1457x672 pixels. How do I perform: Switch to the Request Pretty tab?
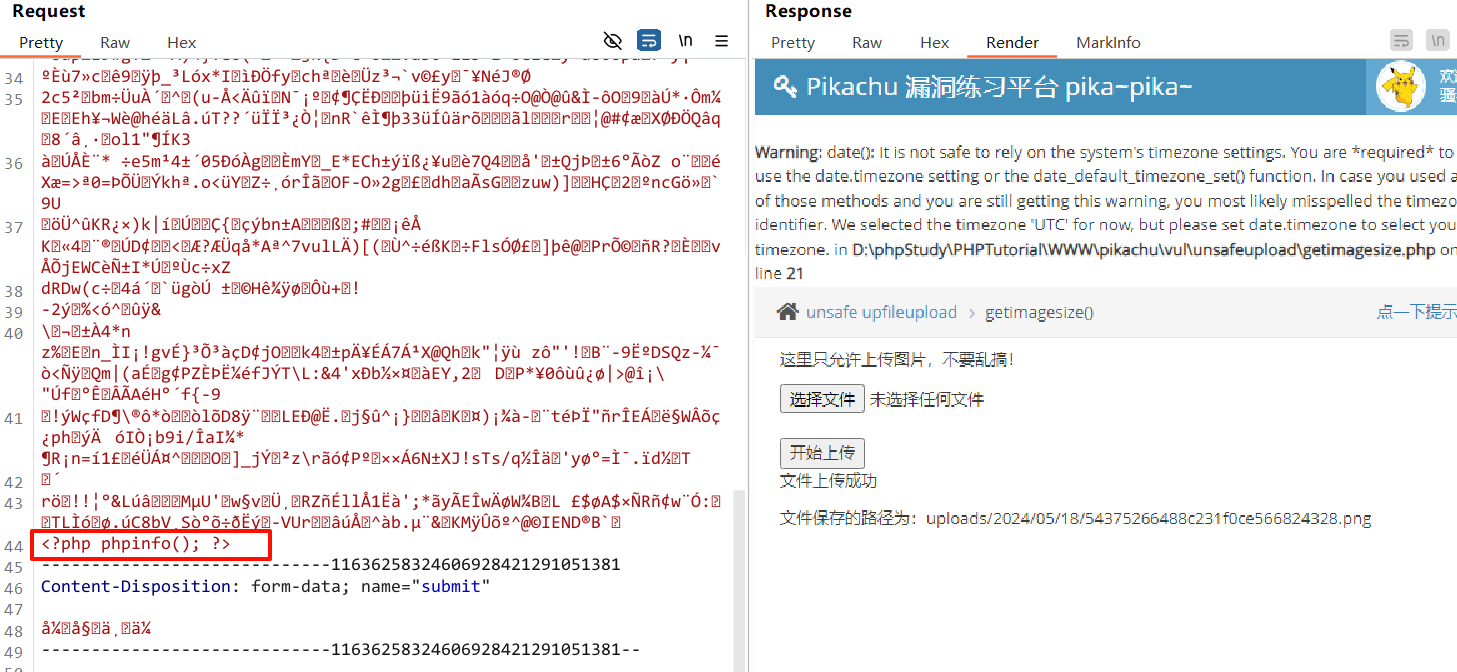click(41, 42)
